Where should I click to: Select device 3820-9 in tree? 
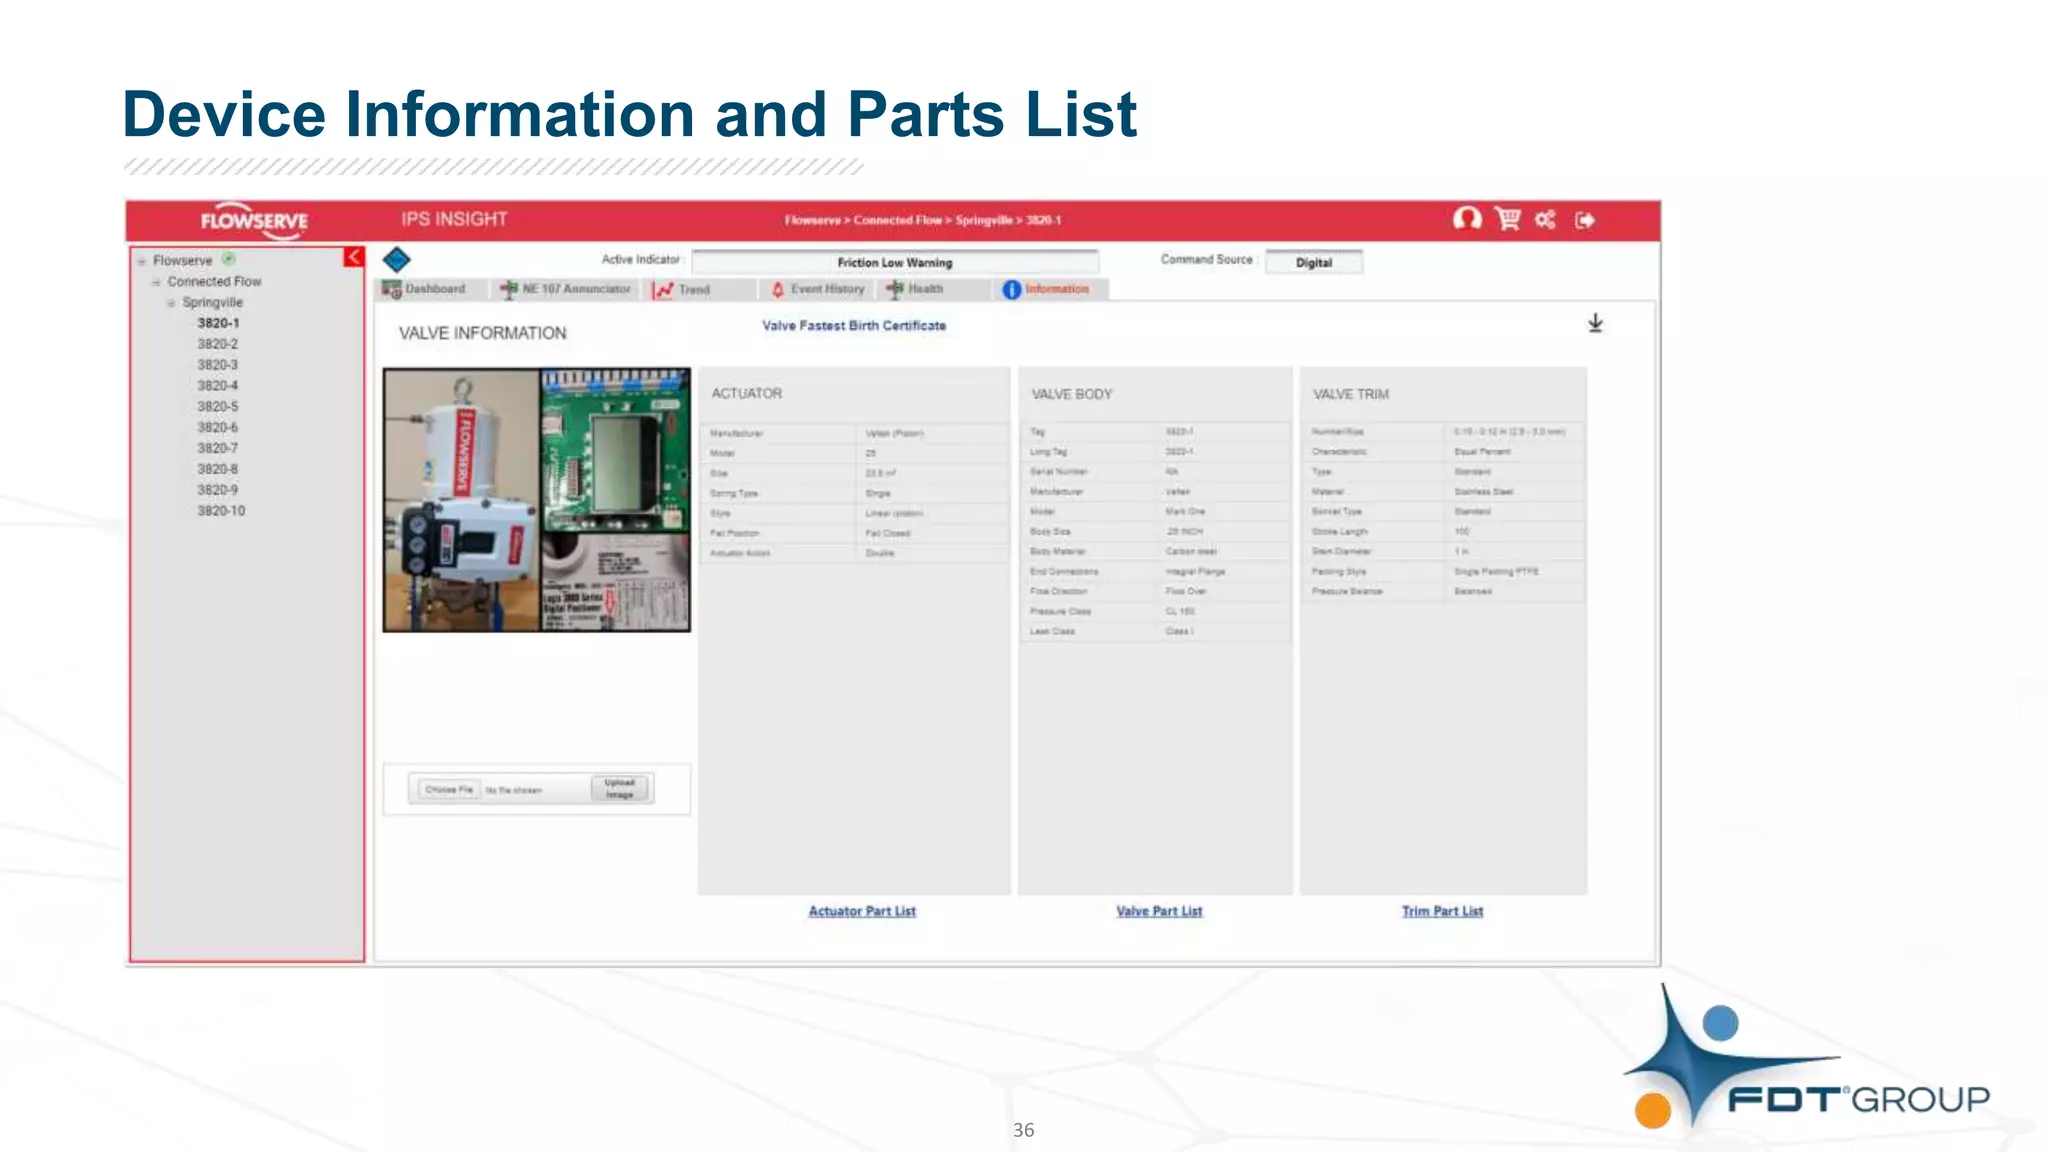tap(218, 490)
